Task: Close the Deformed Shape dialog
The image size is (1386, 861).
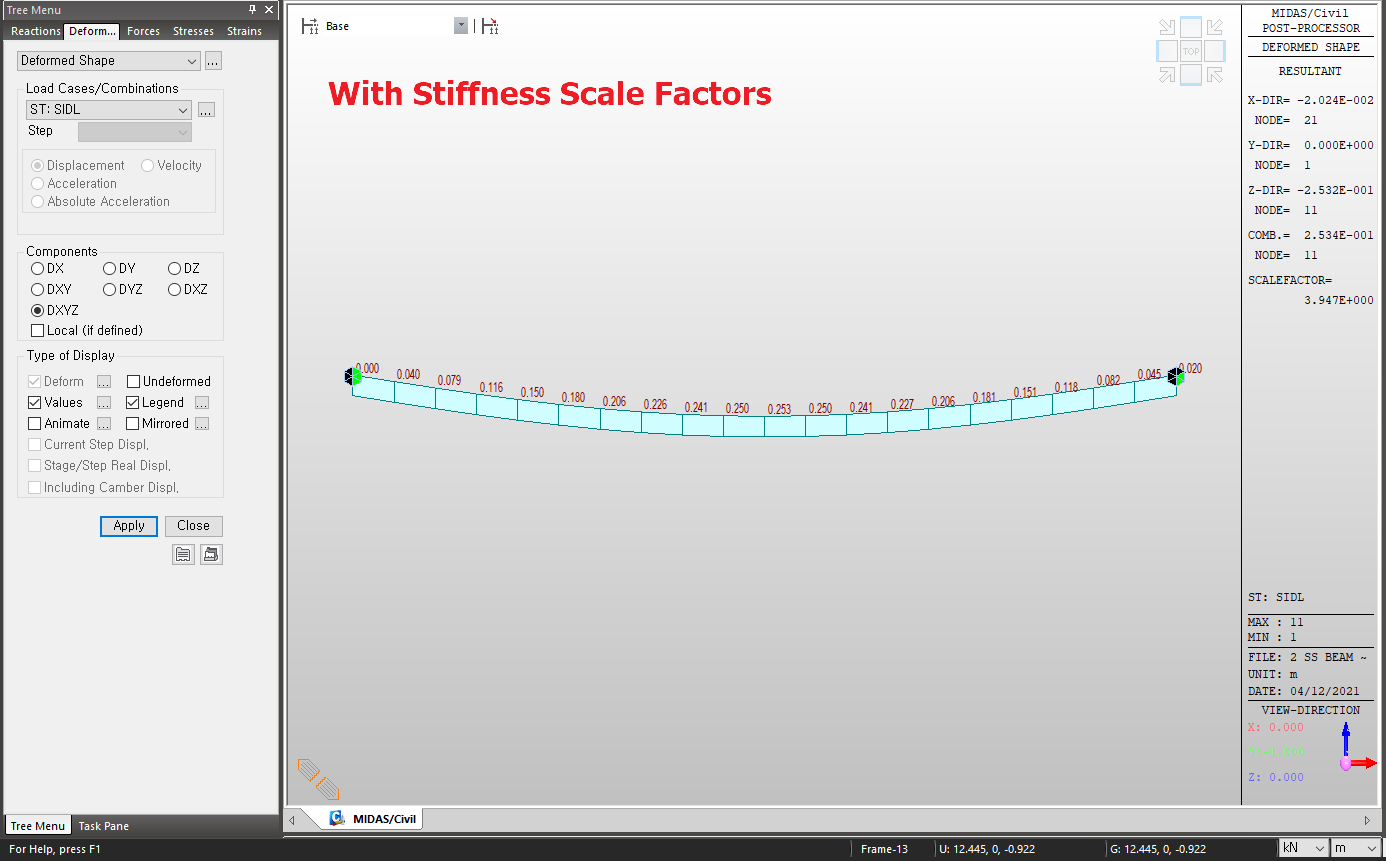Action: click(193, 525)
